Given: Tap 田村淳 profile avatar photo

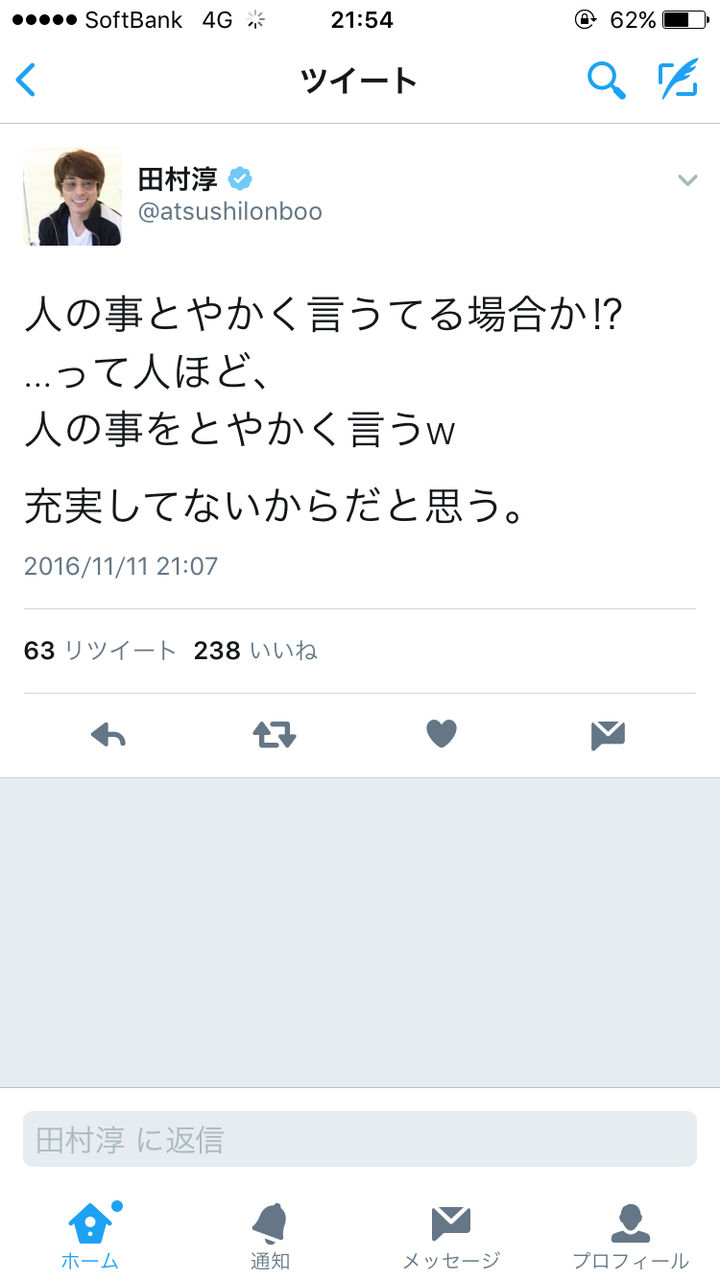Looking at the screenshot, I should click(x=72, y=196).
